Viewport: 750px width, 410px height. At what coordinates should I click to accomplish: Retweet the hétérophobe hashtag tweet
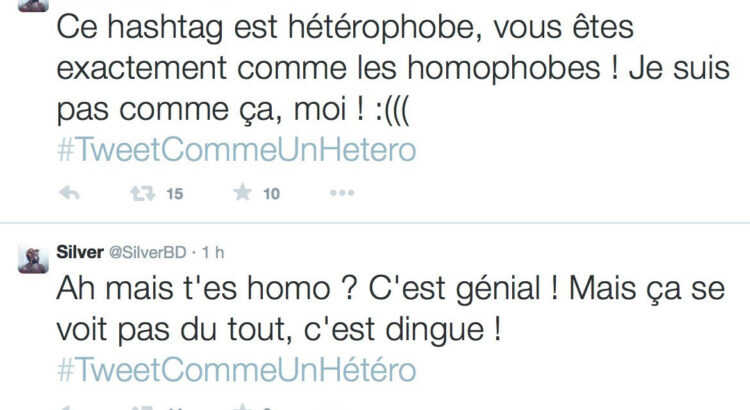[142, 194]
